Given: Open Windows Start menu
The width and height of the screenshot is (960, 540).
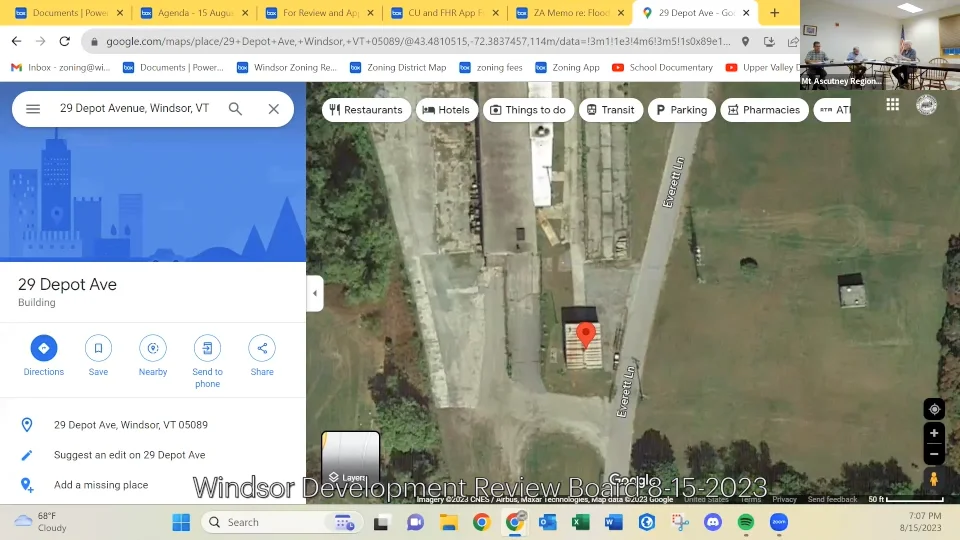Looking at the screenshot, I should (x=181, y=522).
